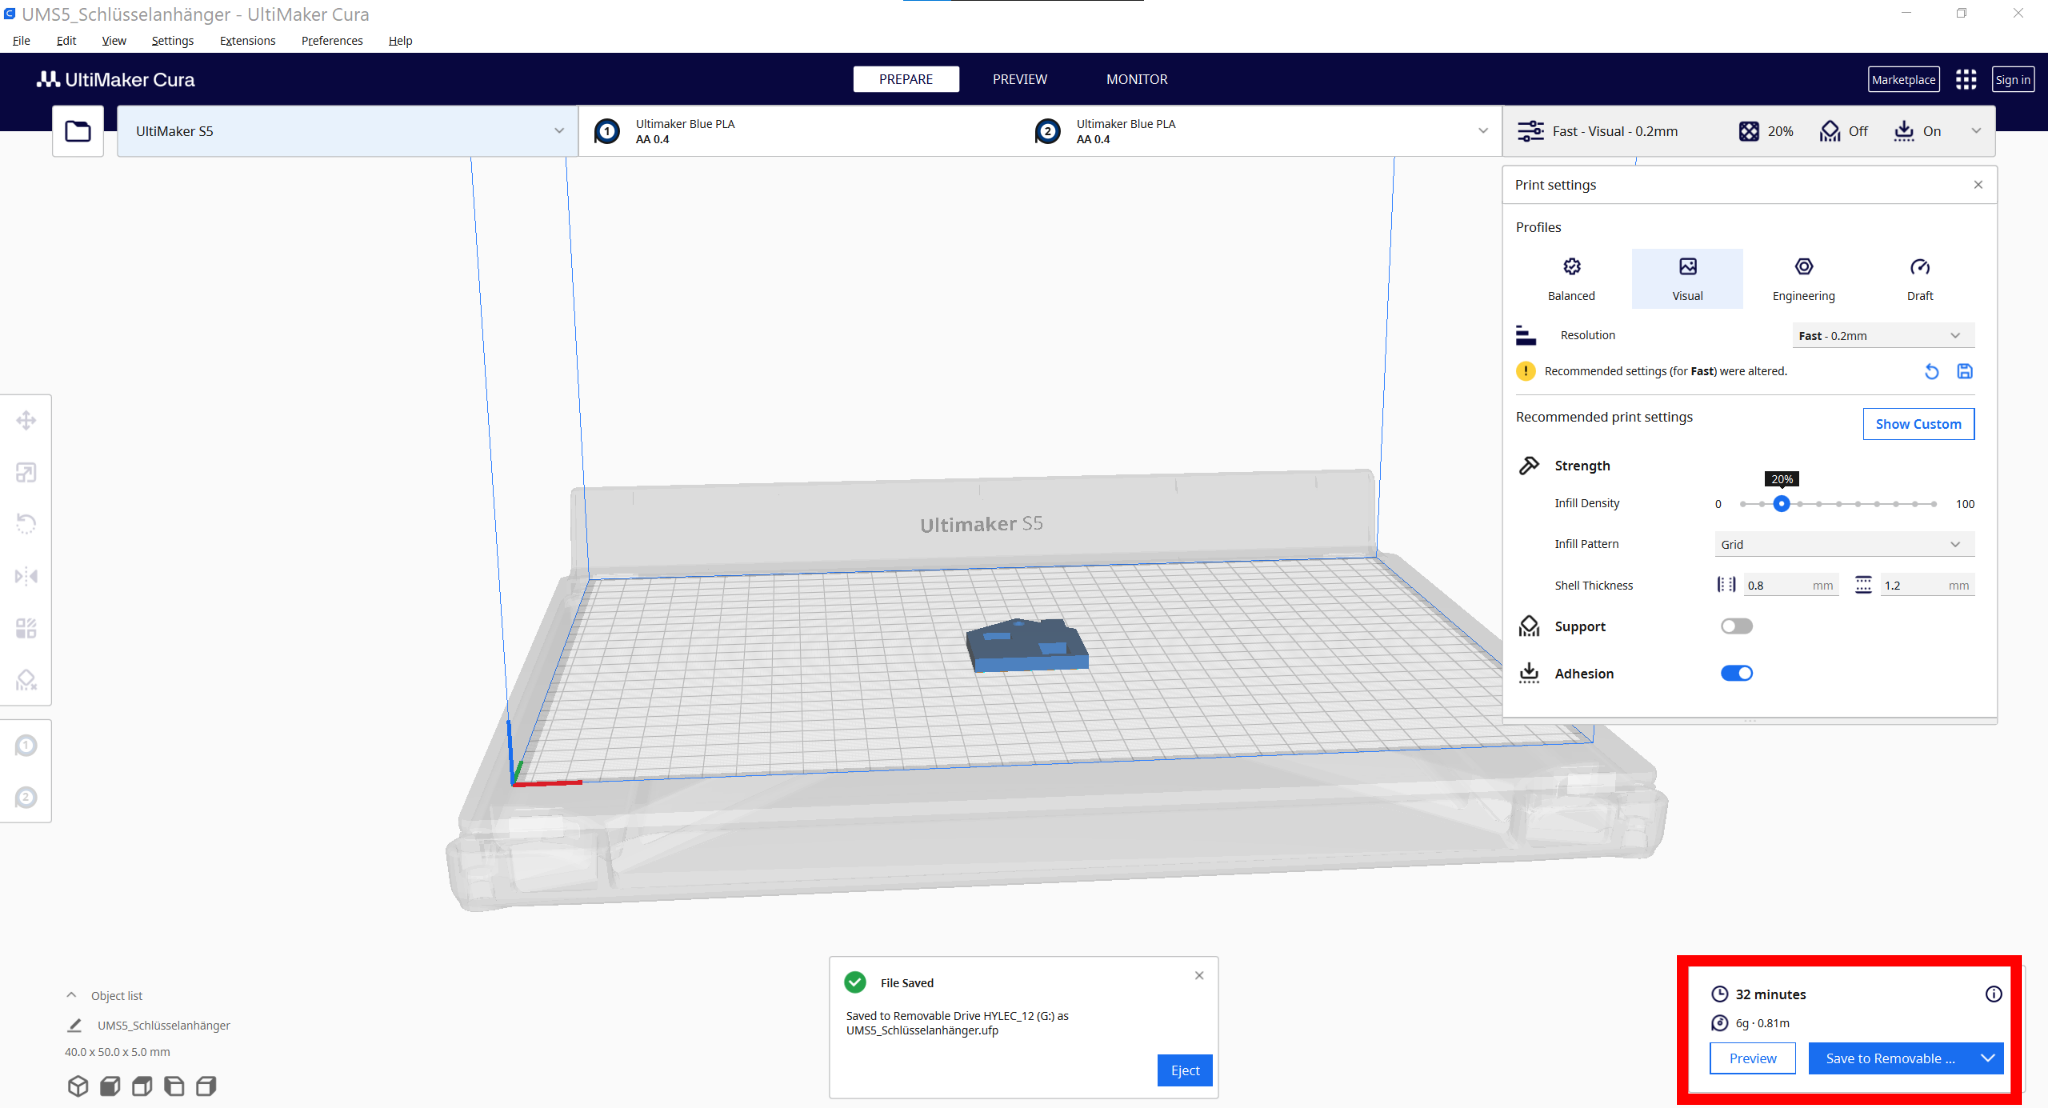Switch to front view cube
Screen dimensions: 2048x1108
point(110,1086)
